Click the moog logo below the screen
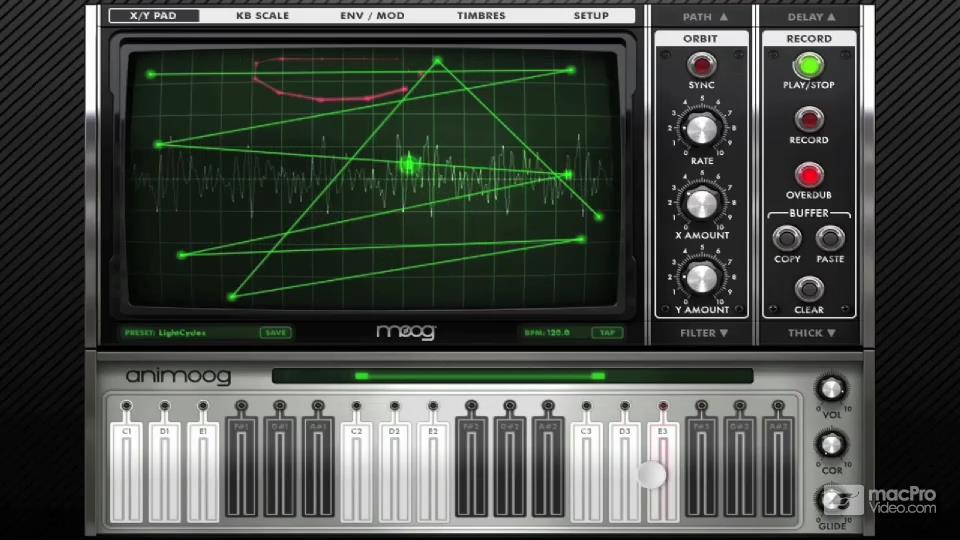Viewport: 960px width, 540px height. tap(406, 332)
